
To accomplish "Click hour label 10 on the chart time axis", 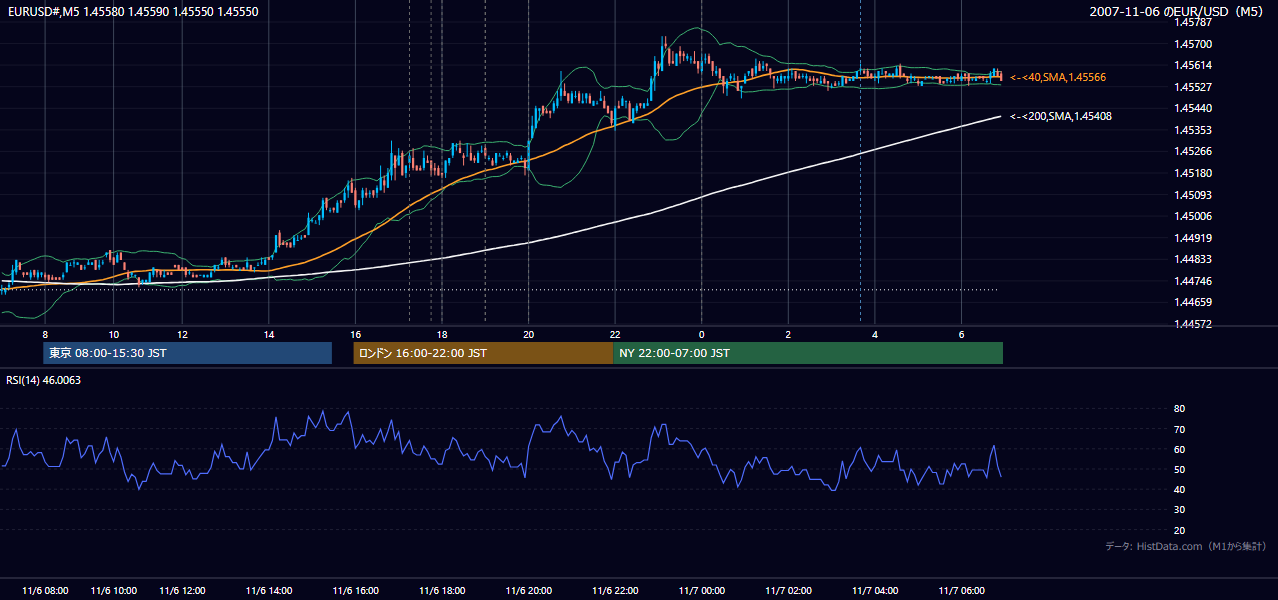I will (114, 334).
